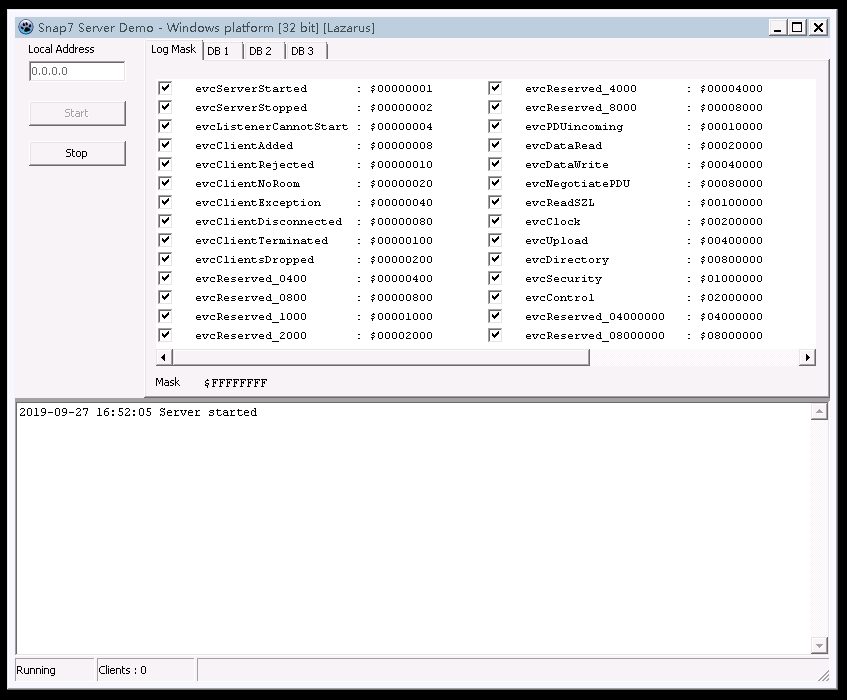The height and width of the screenshot is (700, 847).
Task: Uncheck the evcReserved_08000000 checkbox
Action: point(495,335)
